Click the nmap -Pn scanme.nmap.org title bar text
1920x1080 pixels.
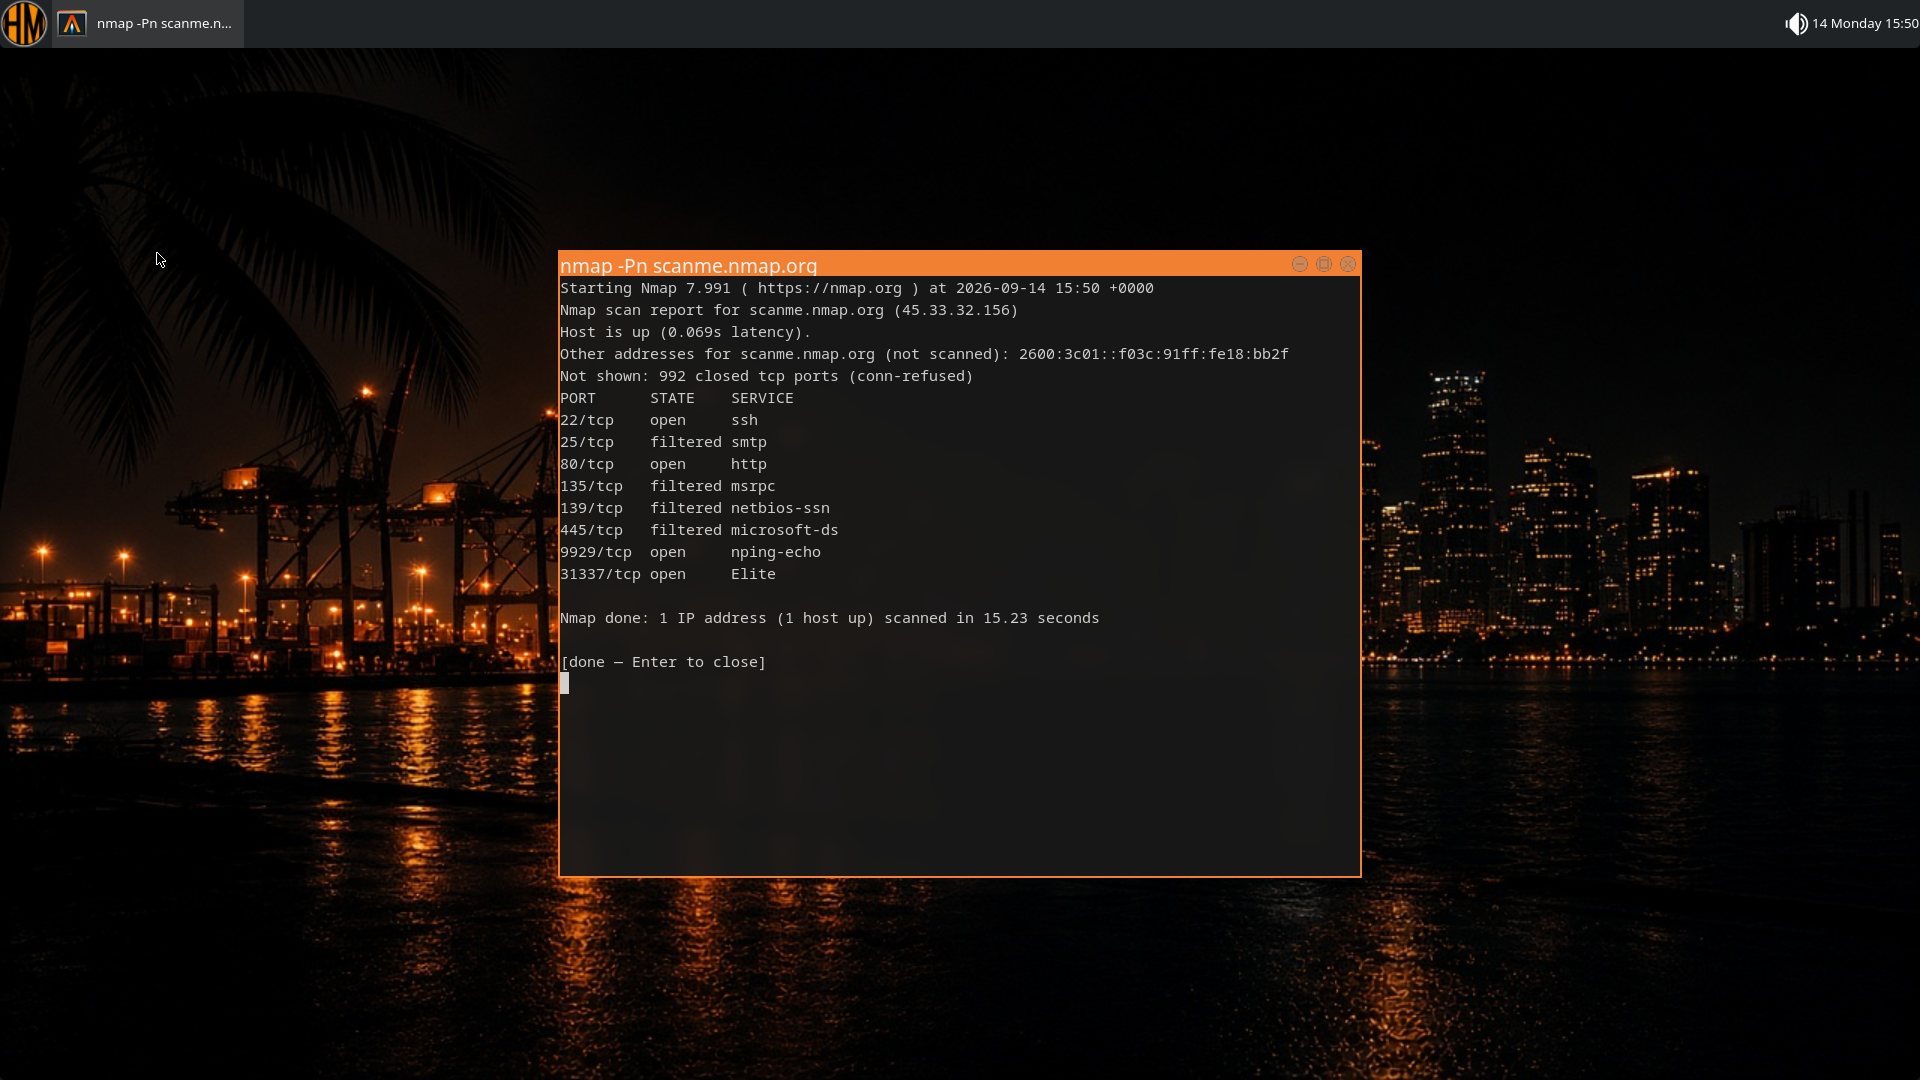(x=688, y=266)
